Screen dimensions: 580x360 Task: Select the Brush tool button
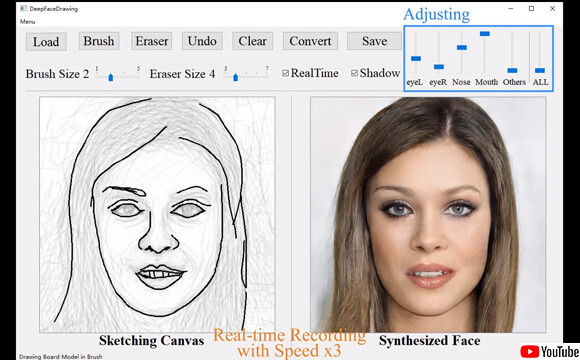click(x=99, y=41)
